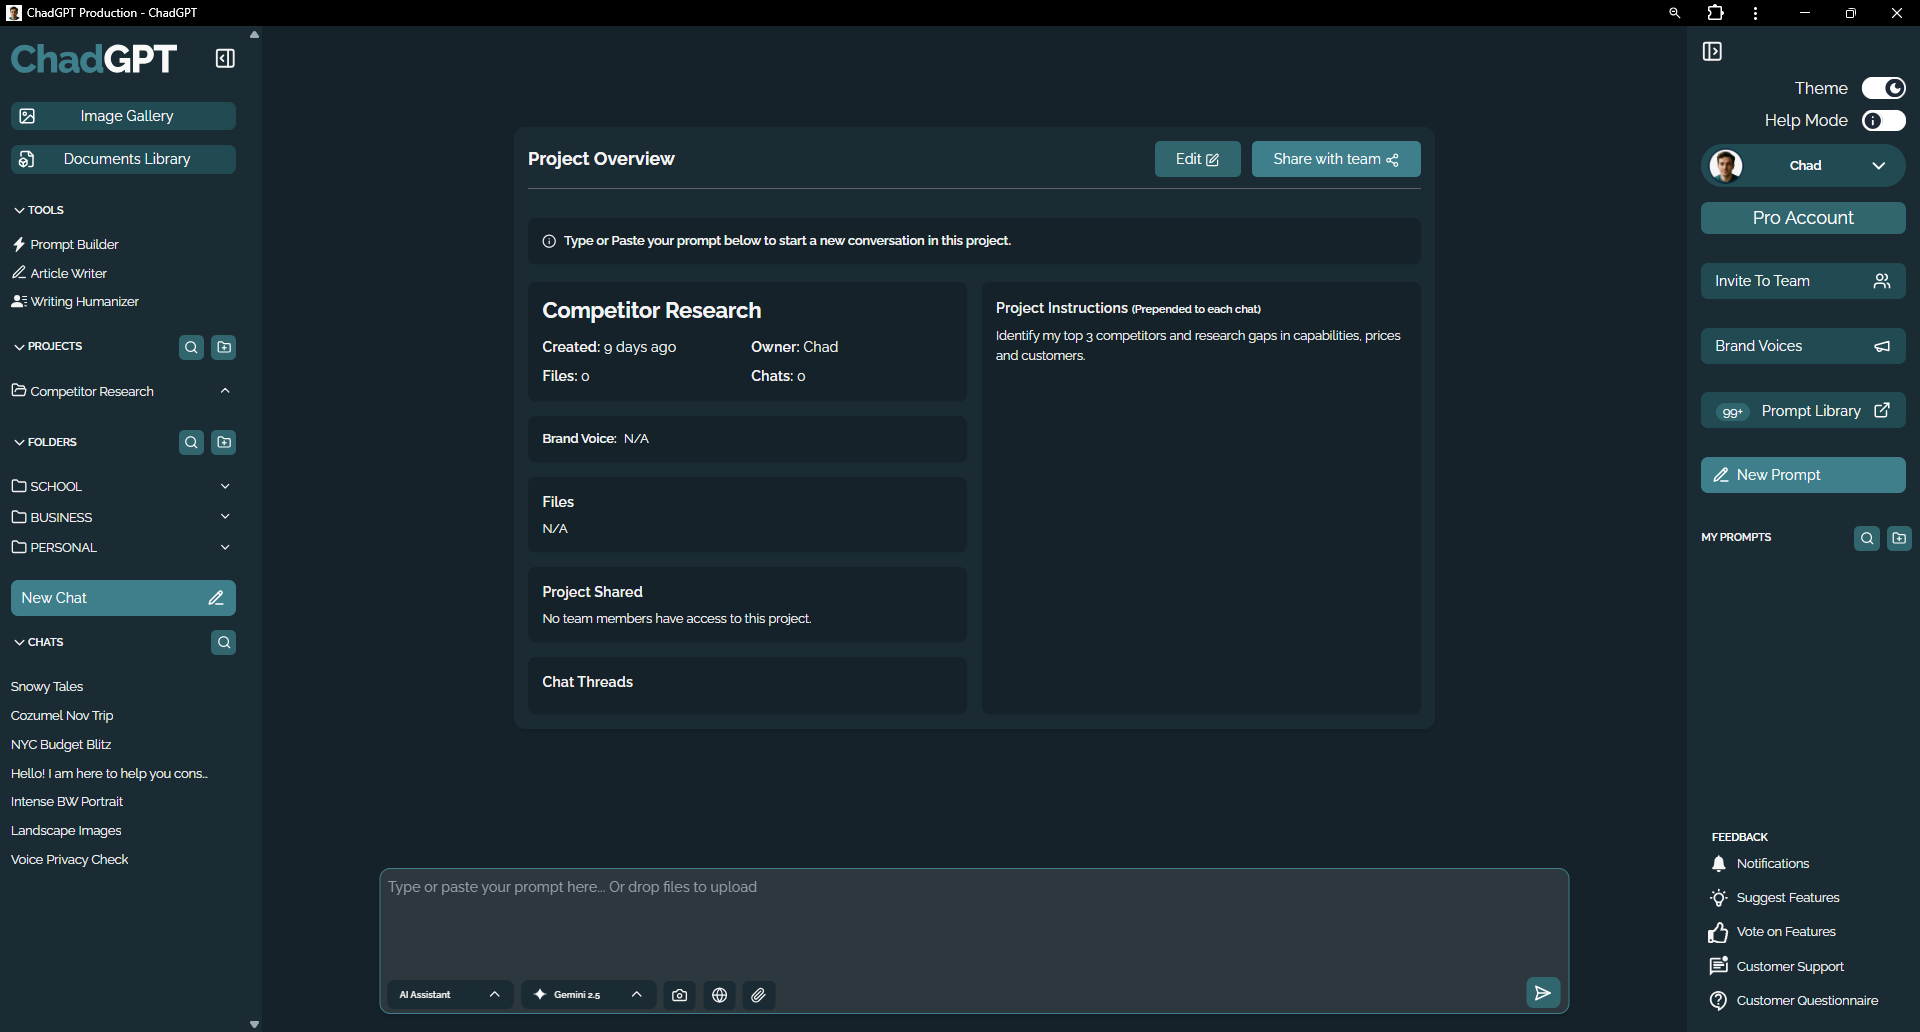The image size is (1920, 1032).
Task: Send the prompt with the arrow icon
Action: click(x=1542, y=992)
